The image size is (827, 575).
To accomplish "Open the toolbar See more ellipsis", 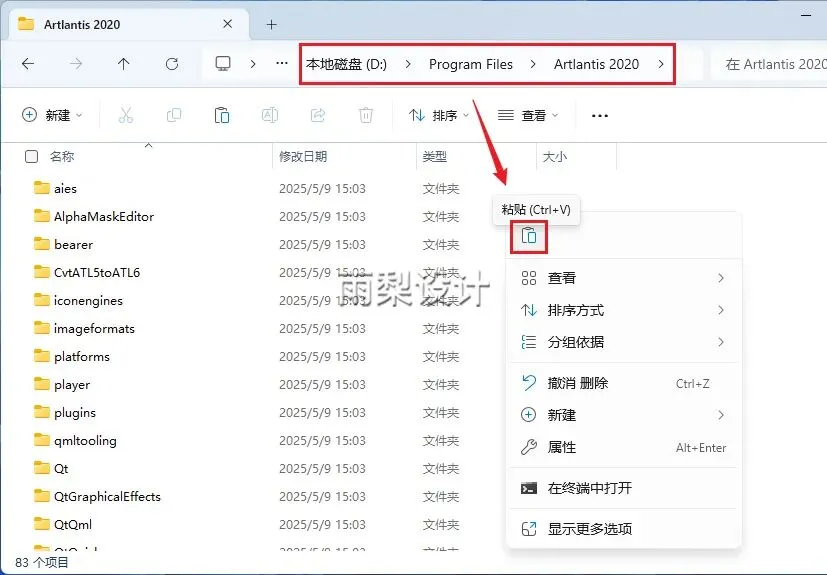I will [600, 116].
